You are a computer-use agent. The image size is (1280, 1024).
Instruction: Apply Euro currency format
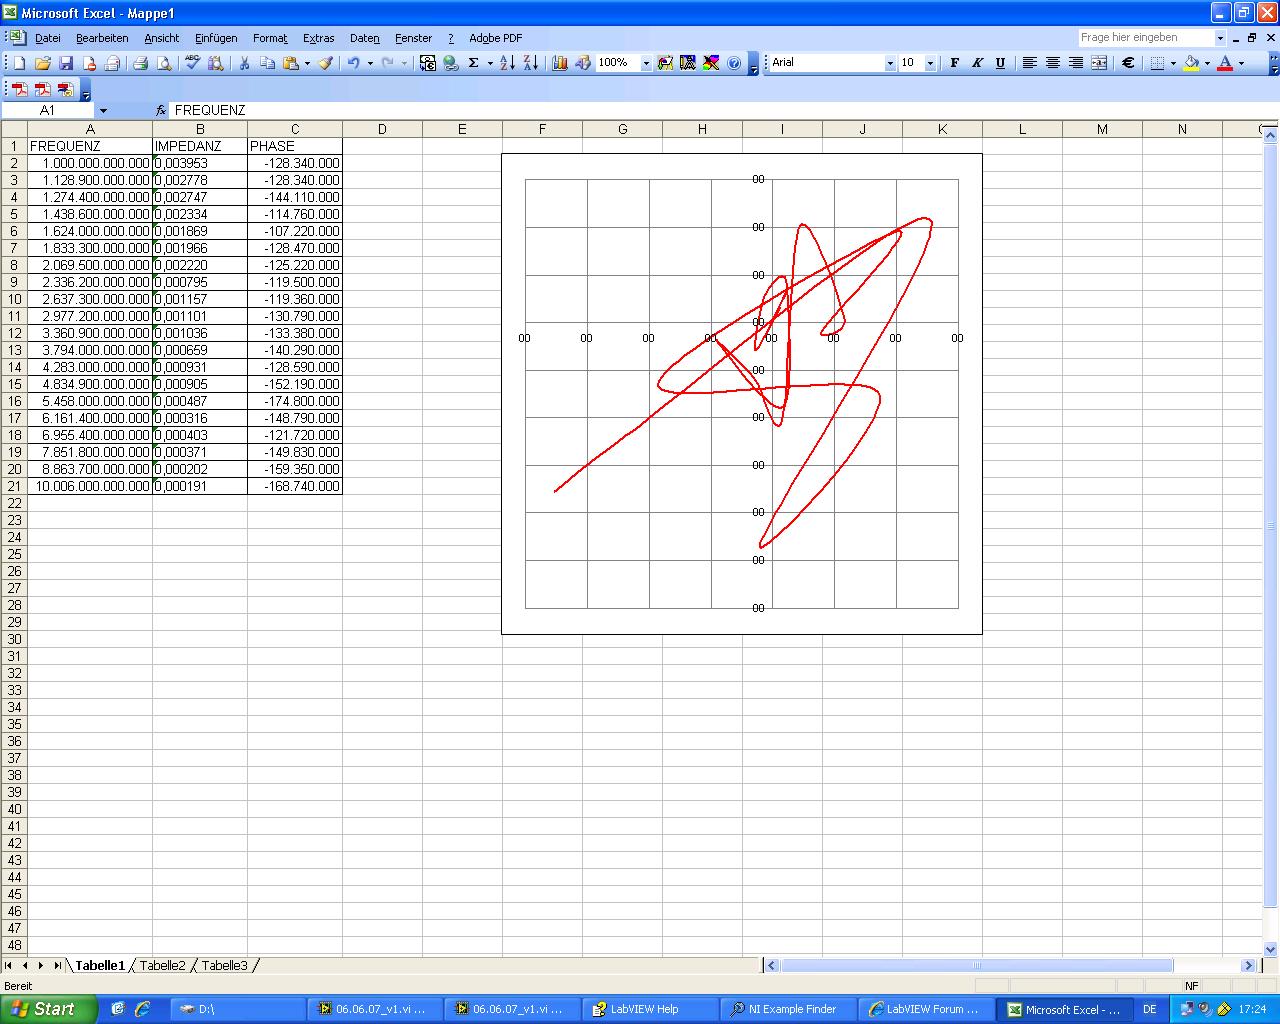[1128, 63]
